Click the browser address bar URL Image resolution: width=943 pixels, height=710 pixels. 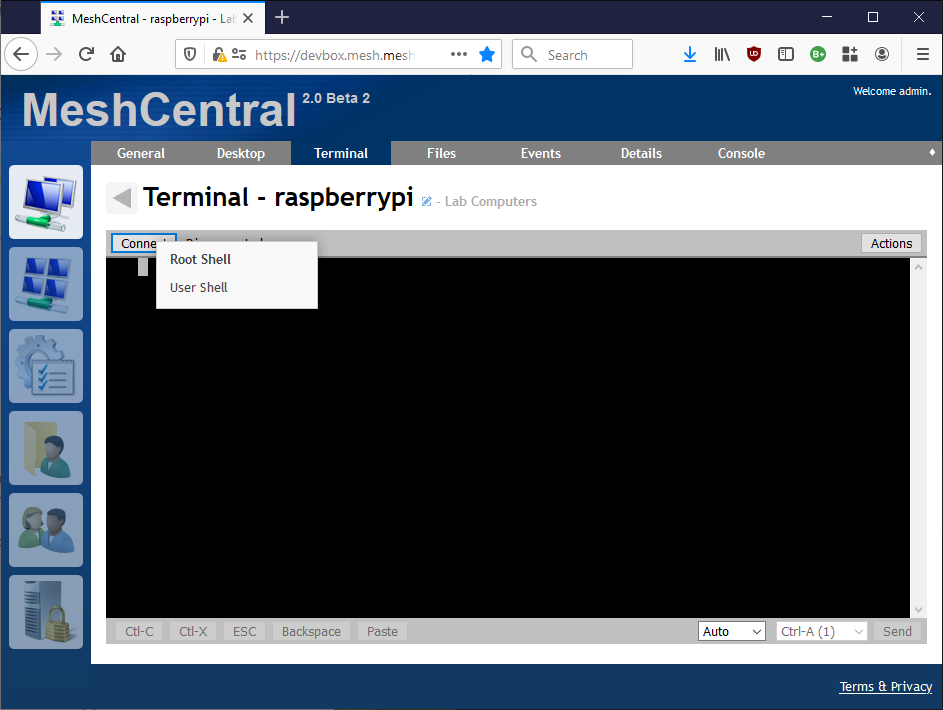point(334,55)
